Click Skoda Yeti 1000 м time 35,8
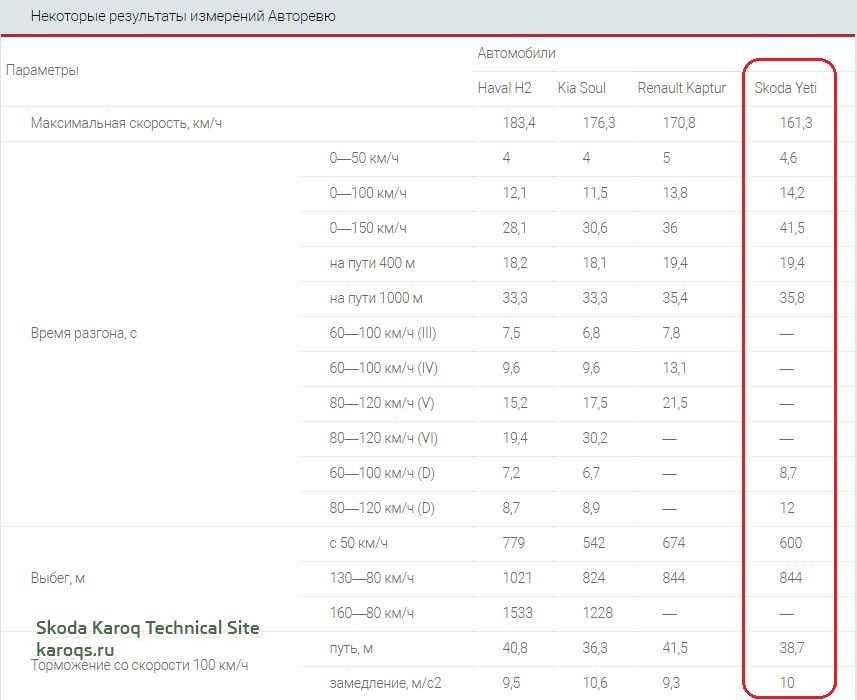This screenshot has width=857, height=700. click(x=792, y=298)
